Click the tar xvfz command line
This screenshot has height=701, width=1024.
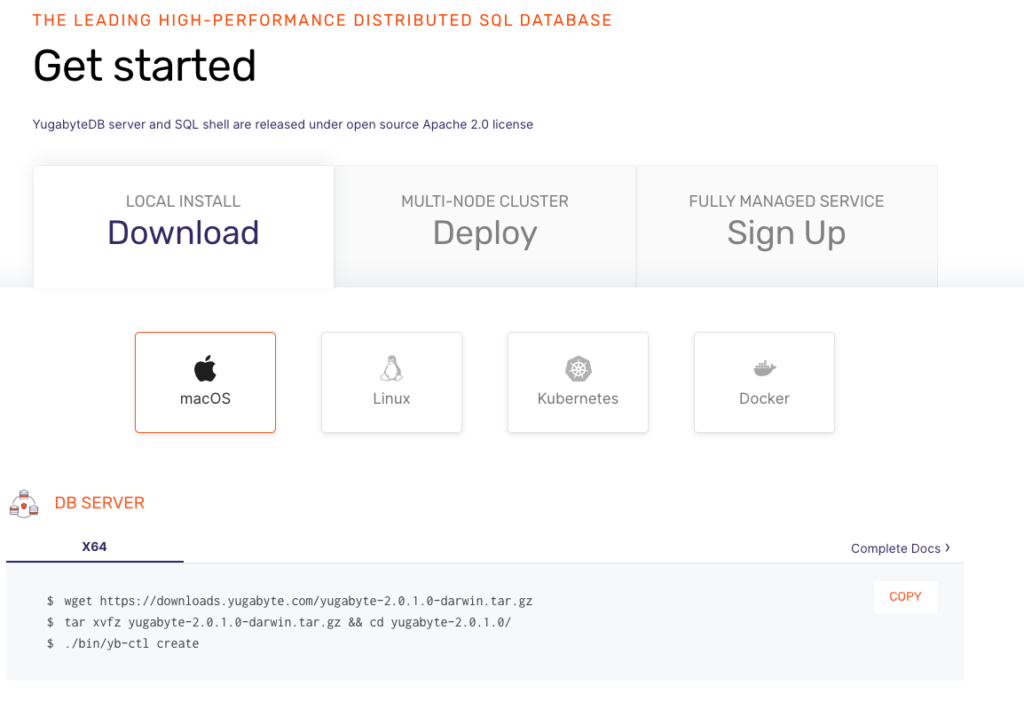[x=279, y=622]
